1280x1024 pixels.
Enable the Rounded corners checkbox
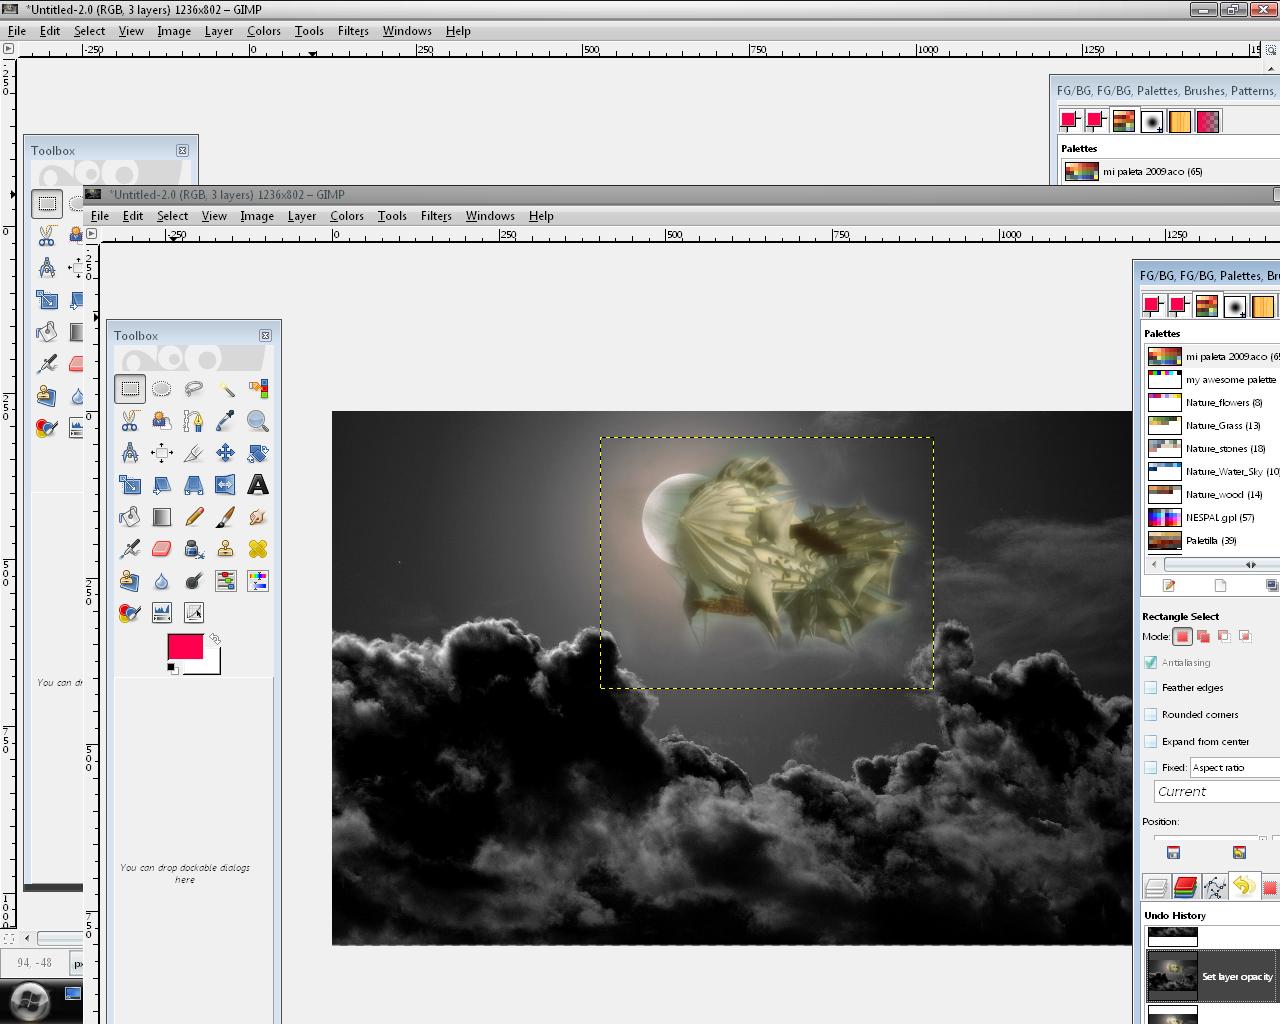(x=1151, y=715)
